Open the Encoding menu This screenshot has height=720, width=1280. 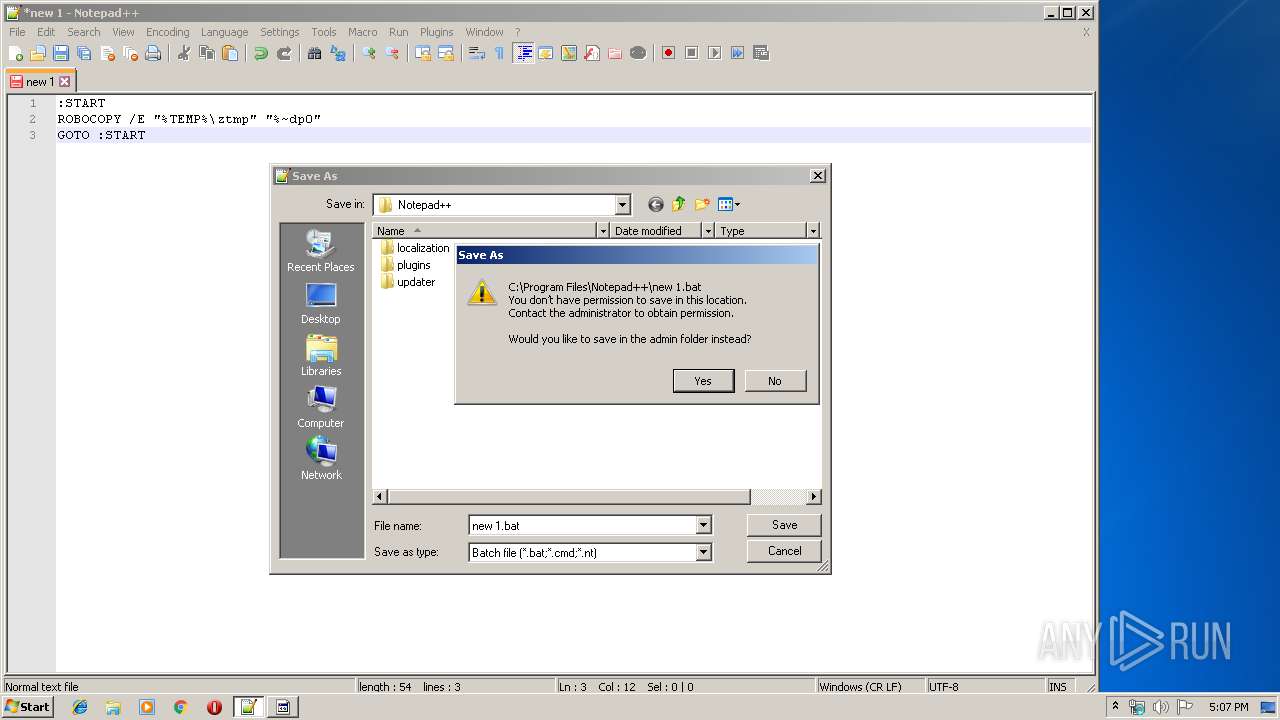pos(167,32)
